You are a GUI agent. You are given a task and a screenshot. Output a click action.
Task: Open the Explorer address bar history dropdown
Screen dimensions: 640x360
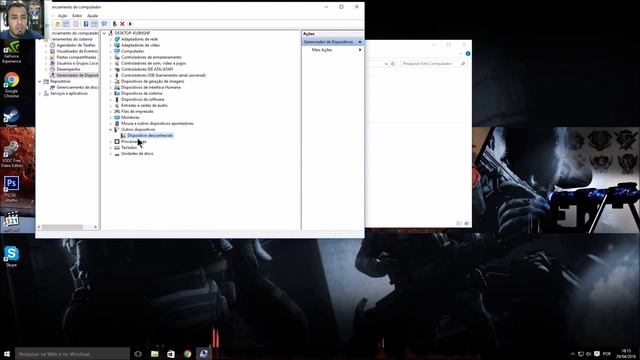tap(386, 64)
